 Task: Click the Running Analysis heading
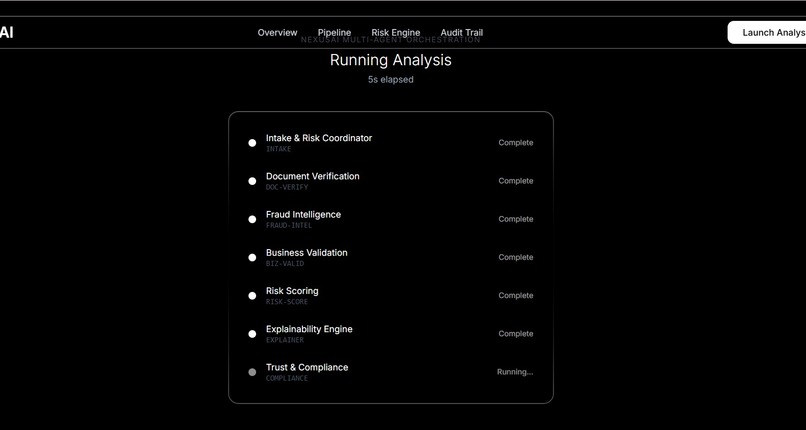pos(391,60)
